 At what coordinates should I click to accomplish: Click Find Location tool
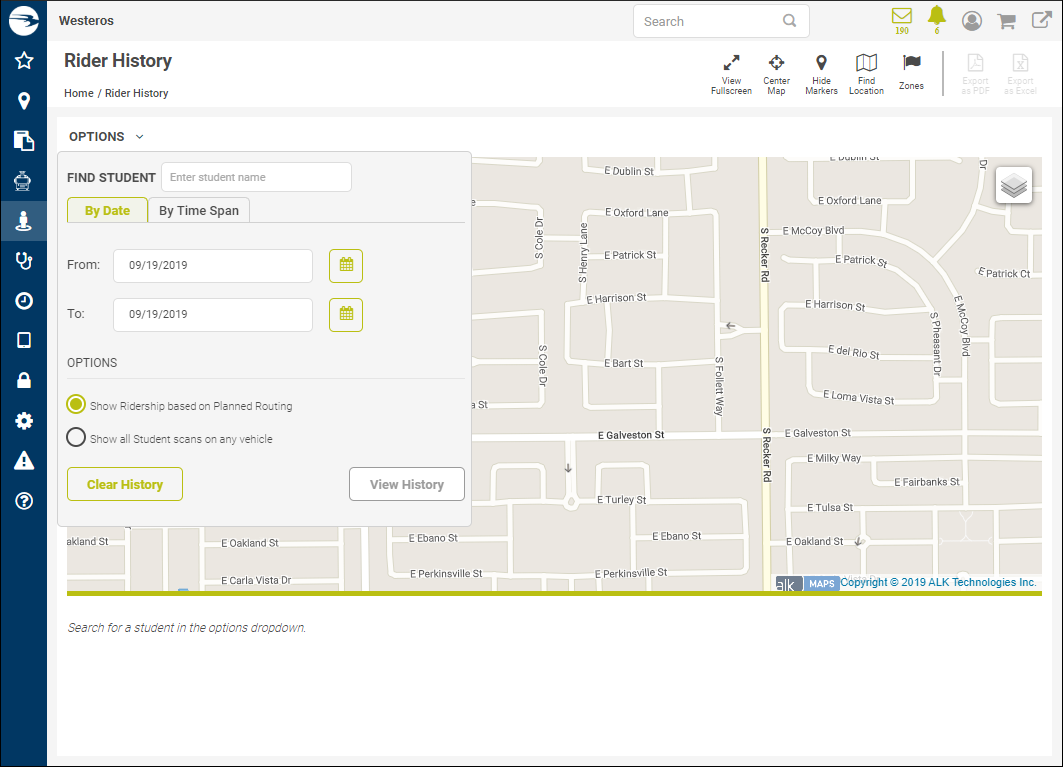point(866,75)
